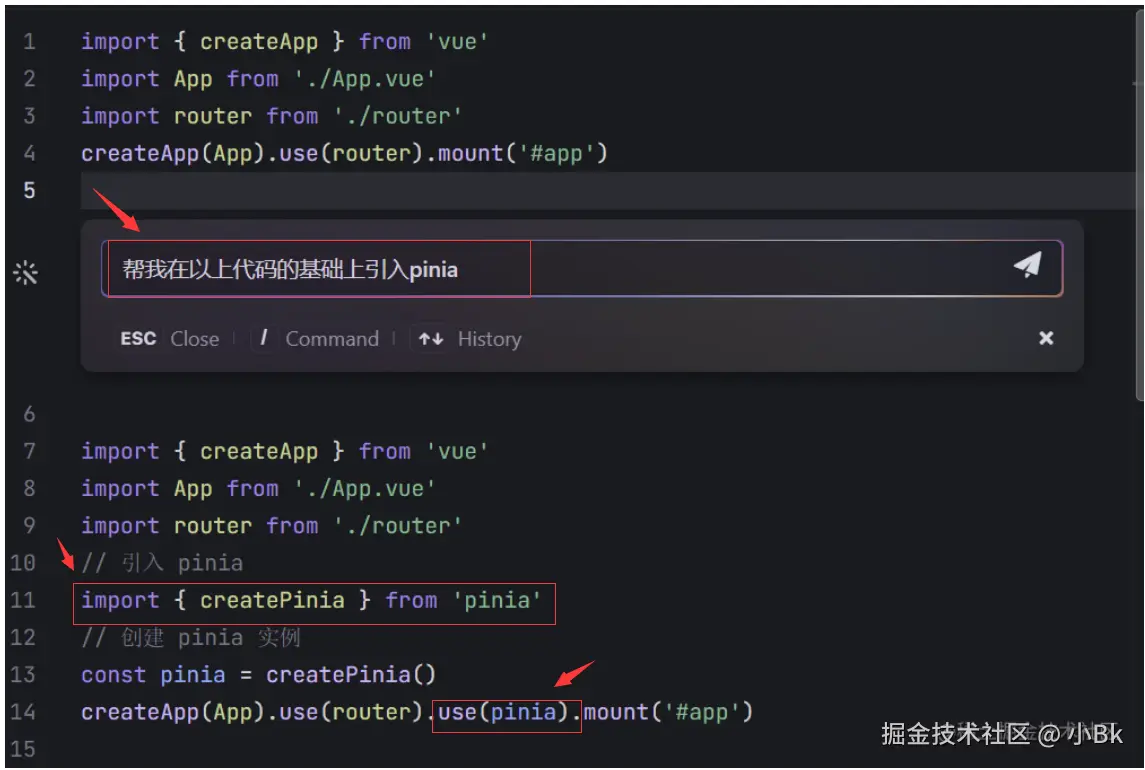Click line 8 import App statement
Image resolution: width=1145 pixels, height=770 pixels.
pos(258,489)
